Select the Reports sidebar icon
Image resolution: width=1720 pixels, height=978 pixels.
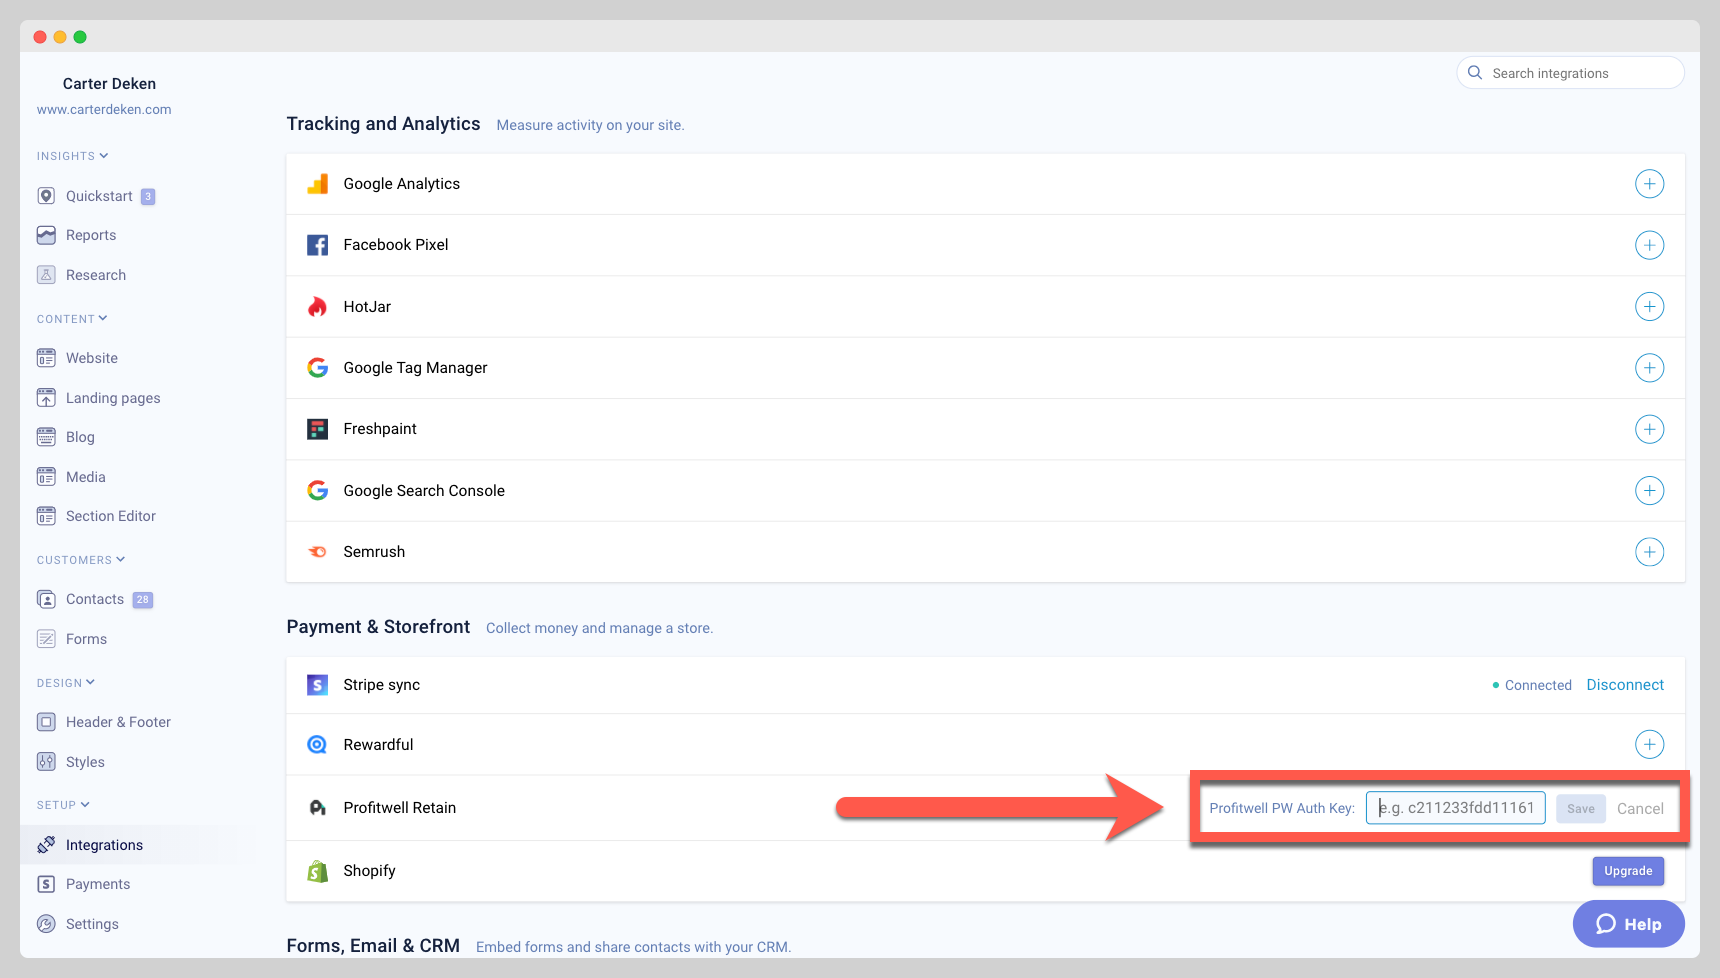point(47,234)
